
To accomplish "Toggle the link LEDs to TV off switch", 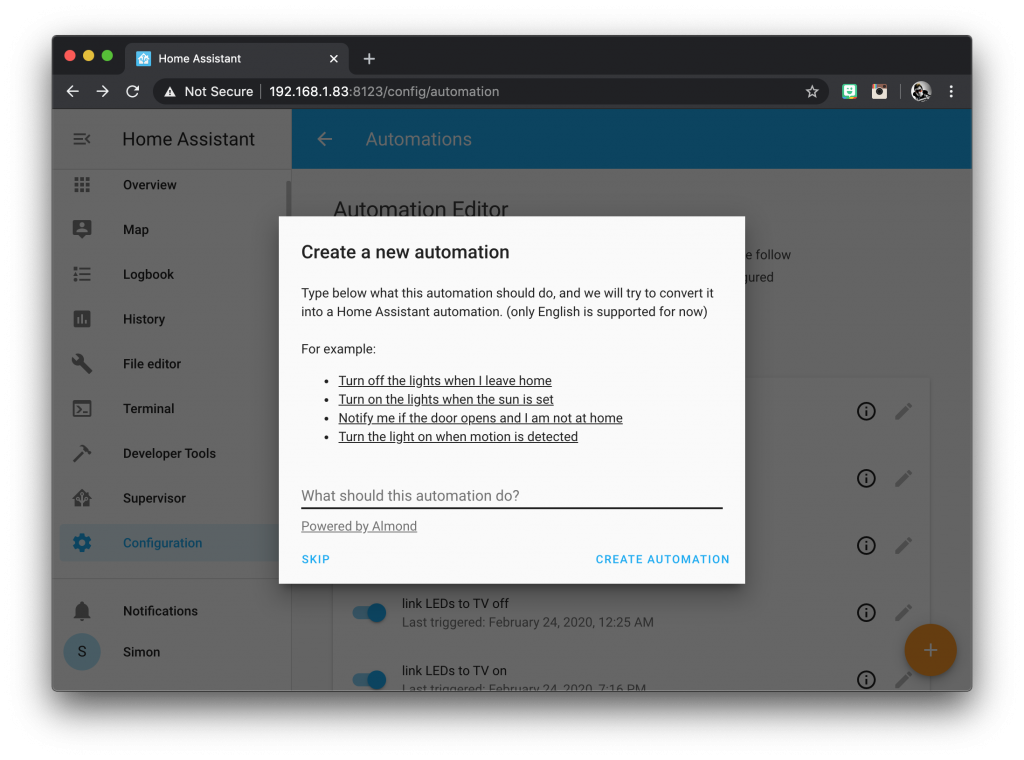I will click(x=370, y=612).
